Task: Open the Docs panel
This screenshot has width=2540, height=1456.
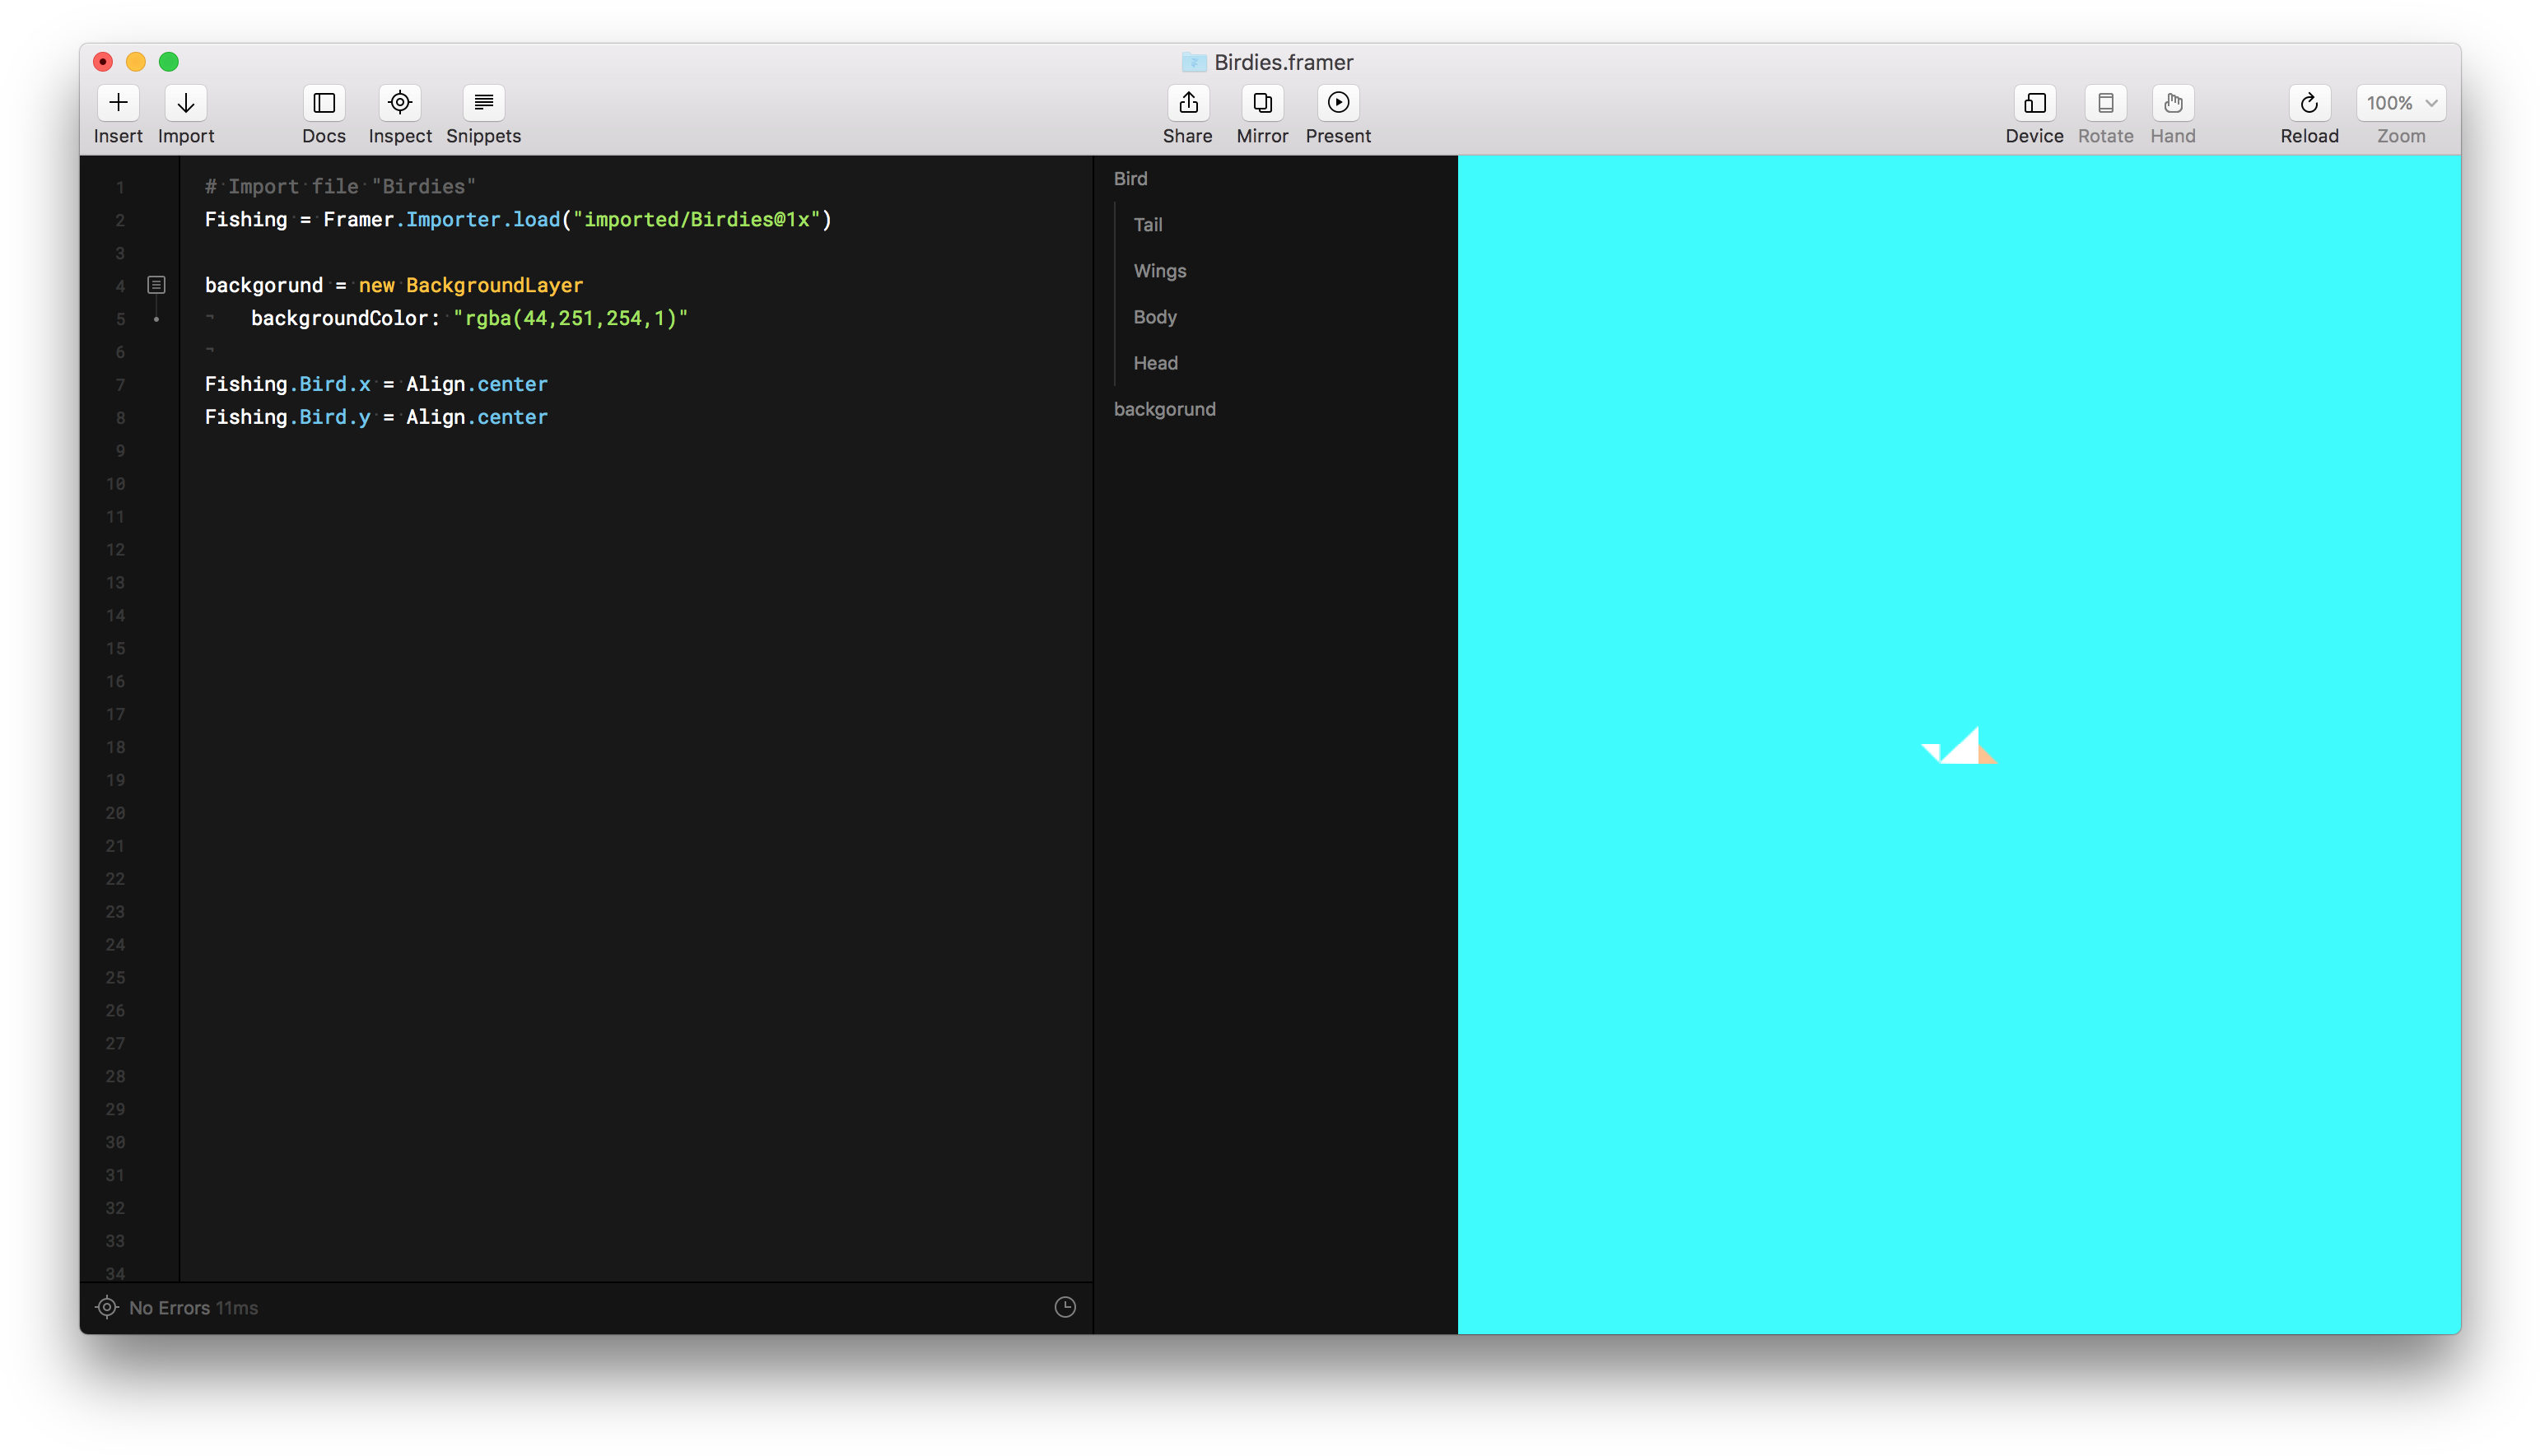Action: (x=324, y=103)
